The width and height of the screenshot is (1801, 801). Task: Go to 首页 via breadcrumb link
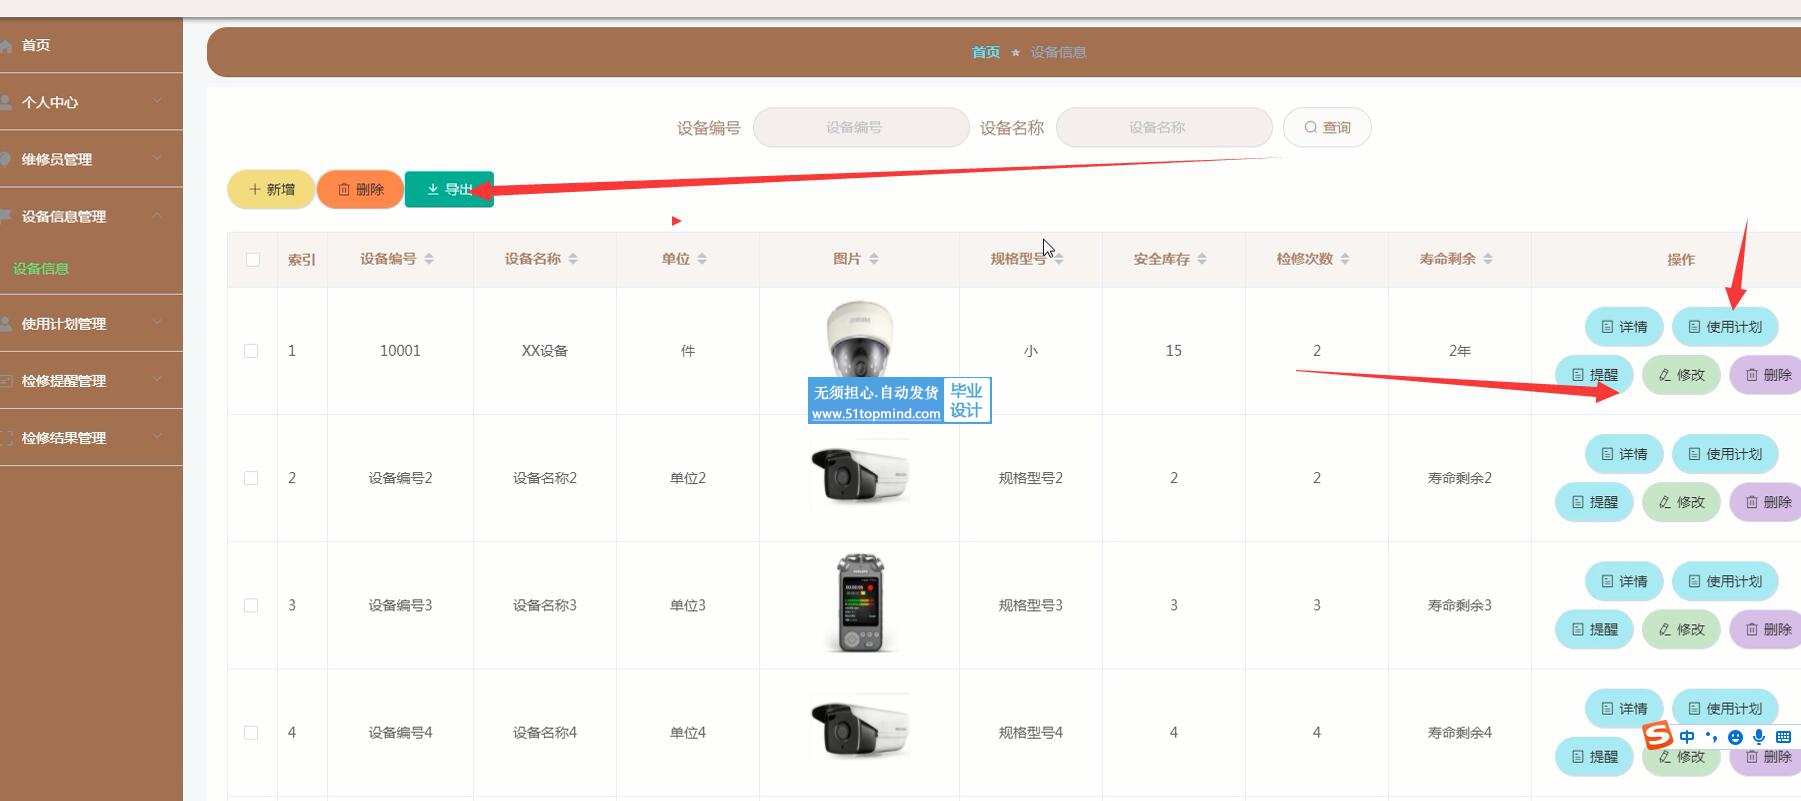click(986, 52)
